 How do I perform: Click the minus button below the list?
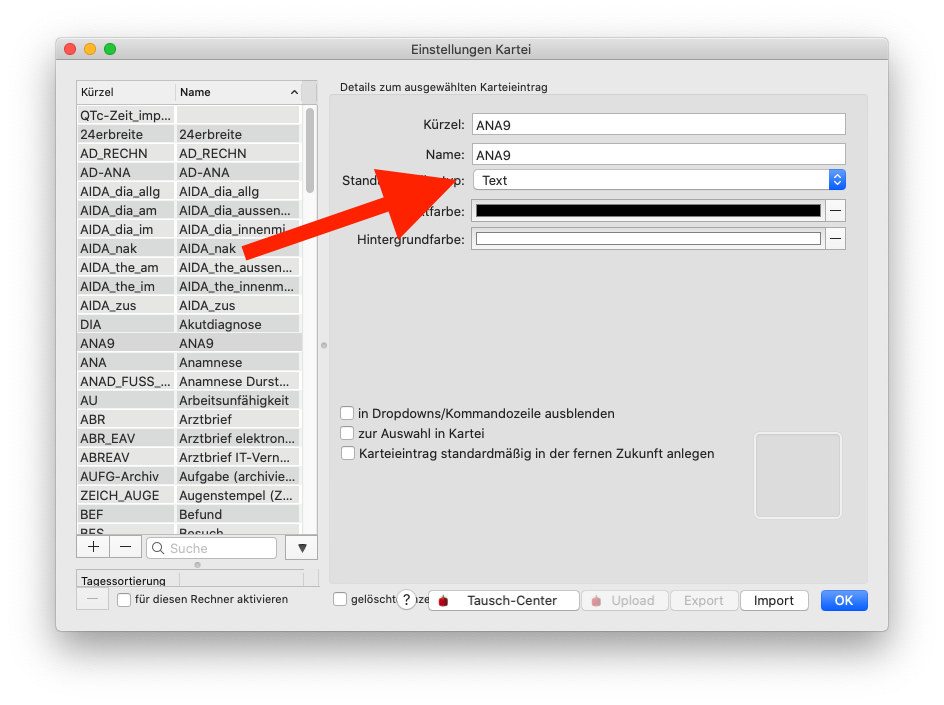click(x=125, y=547)
